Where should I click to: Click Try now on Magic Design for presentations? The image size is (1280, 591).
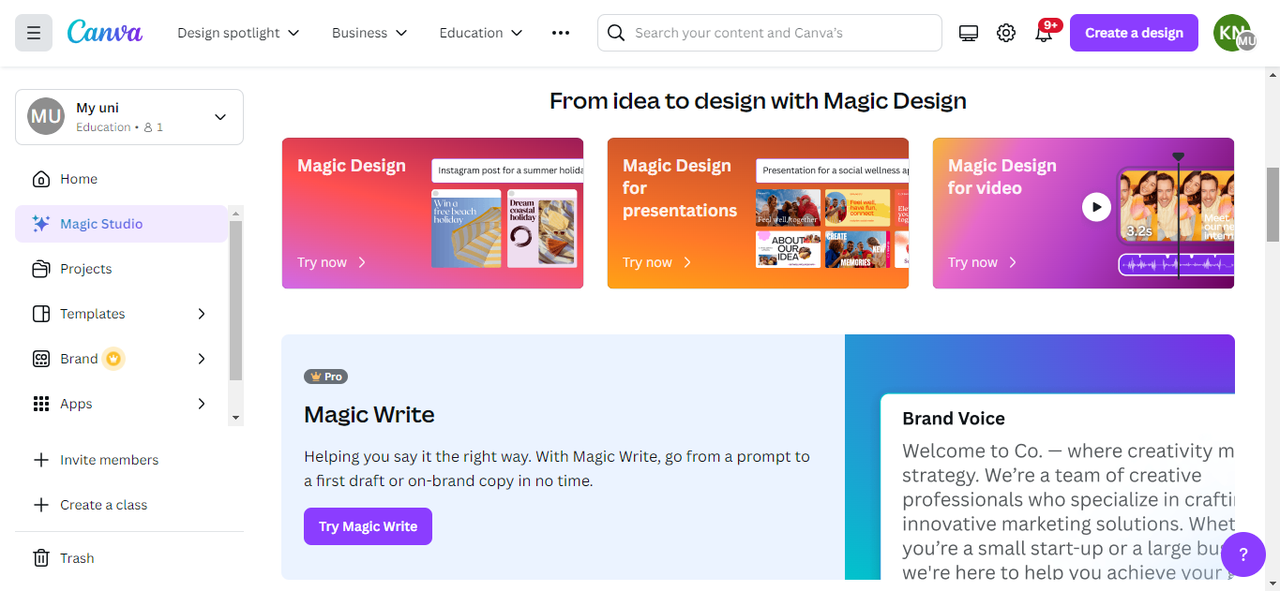[658, 262]
